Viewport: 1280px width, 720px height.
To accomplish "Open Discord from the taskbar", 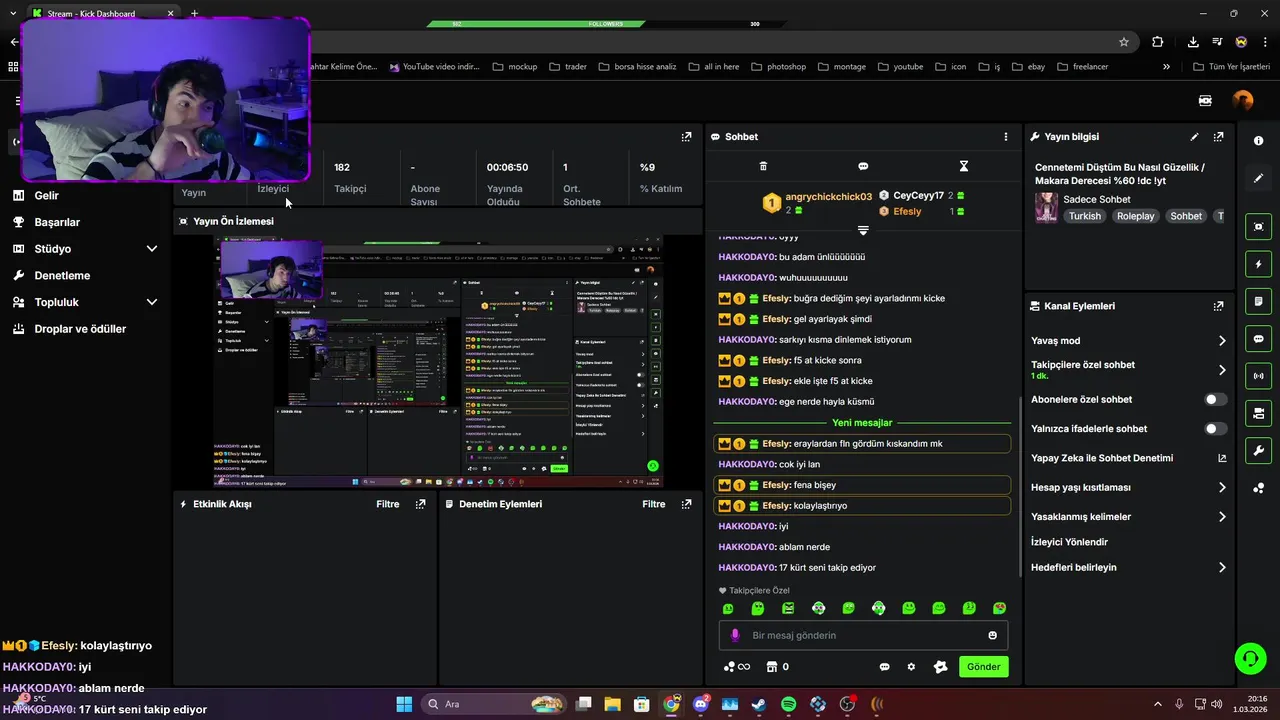I will [700, 704].
